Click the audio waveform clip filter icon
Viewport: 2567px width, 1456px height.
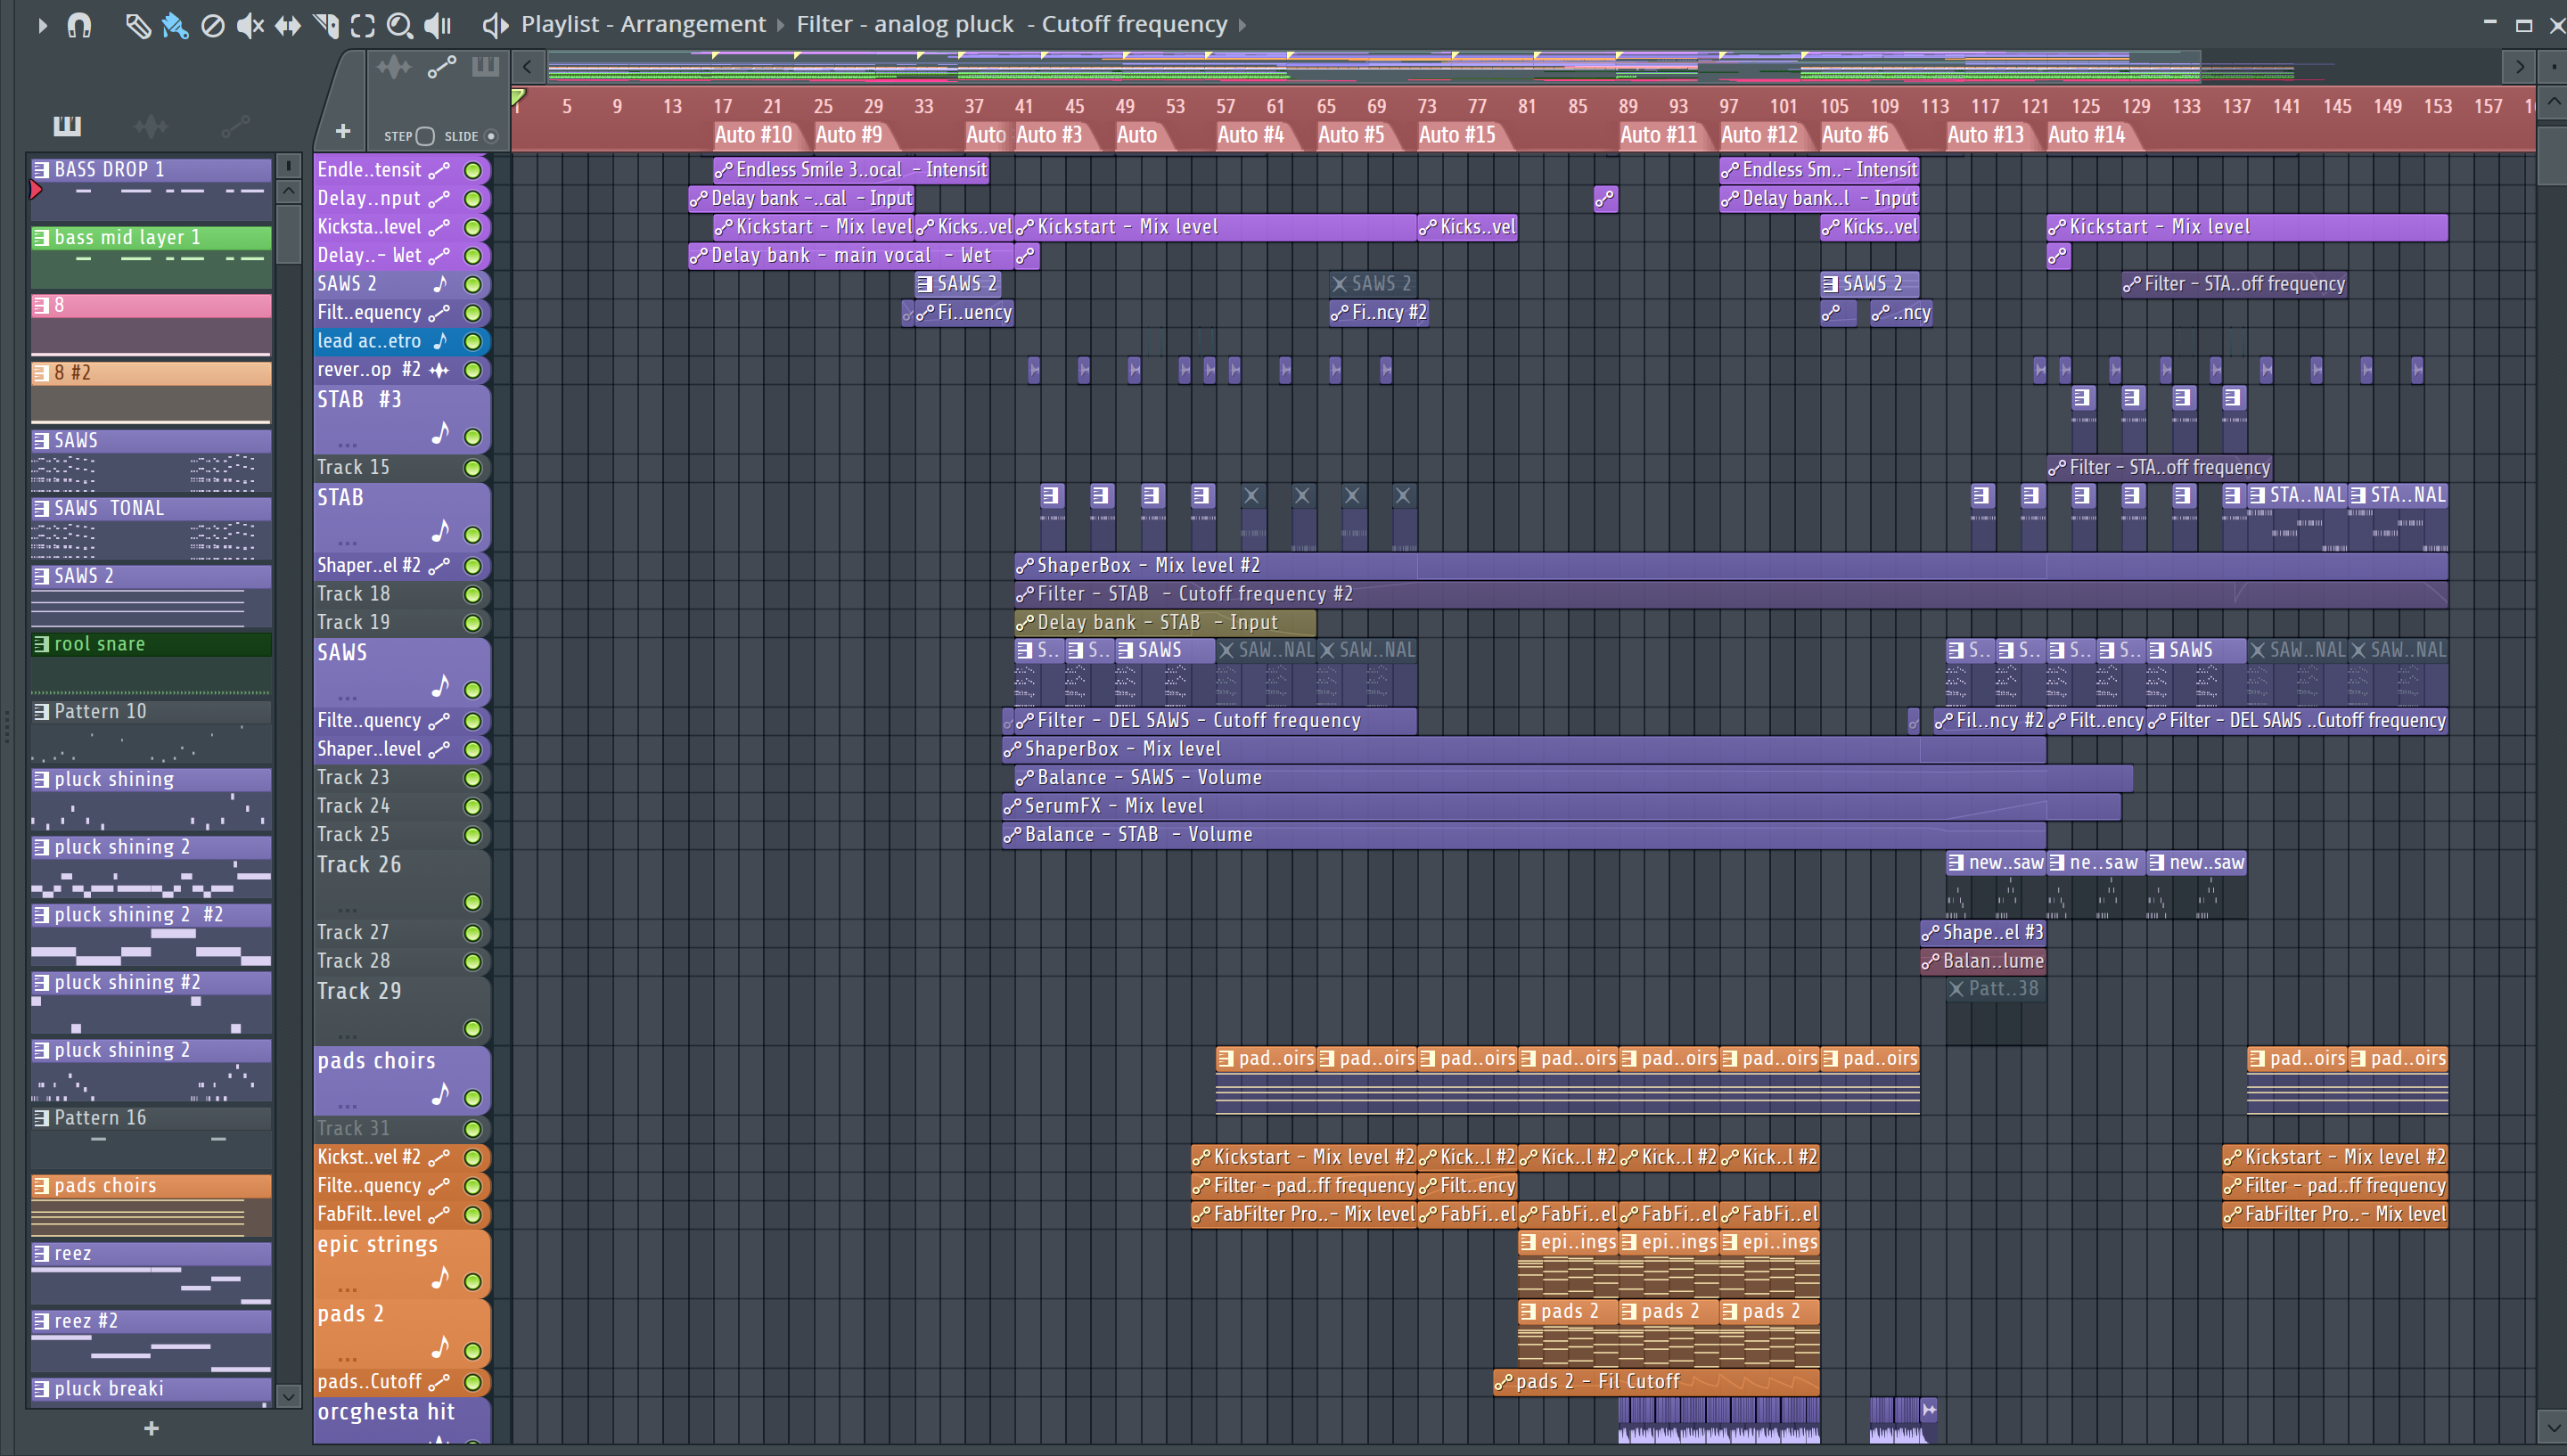point(393,67)
